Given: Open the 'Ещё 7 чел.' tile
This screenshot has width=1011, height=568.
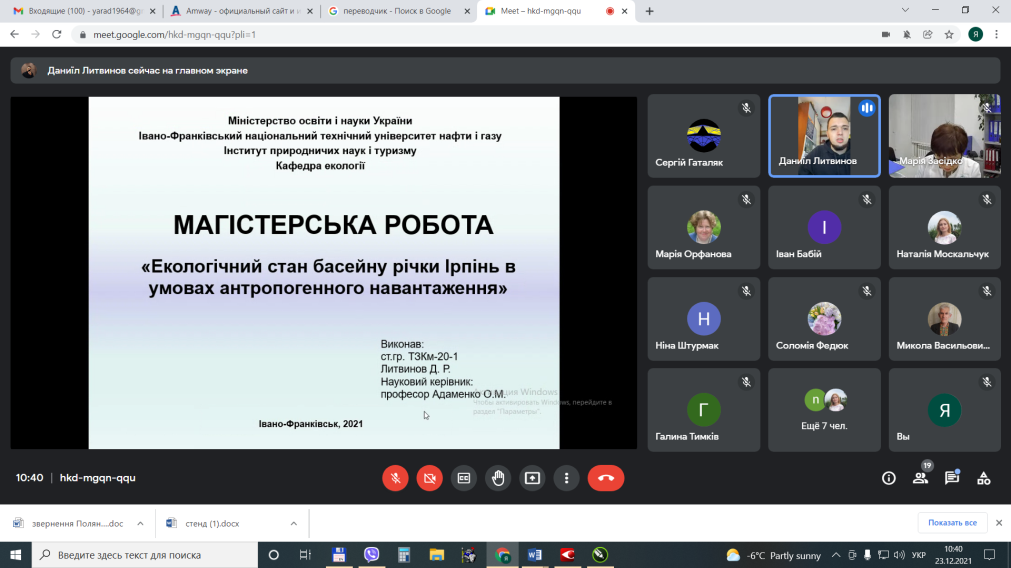Looking at the screenshot, I should (x=824, y=410).
